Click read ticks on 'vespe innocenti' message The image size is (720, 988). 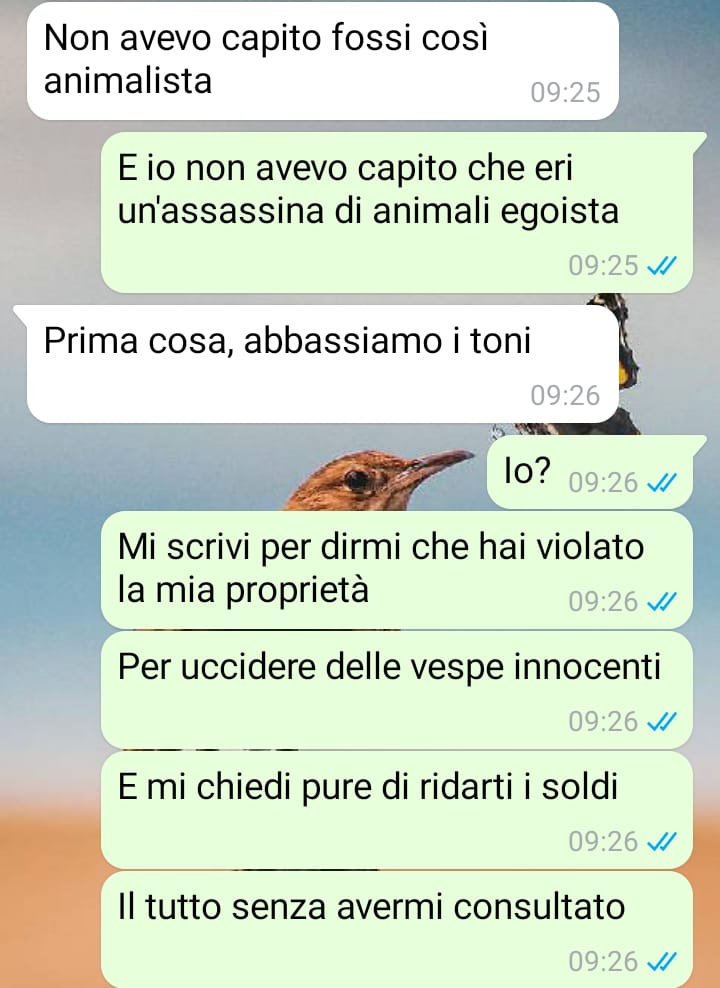[x=662, y=721]
